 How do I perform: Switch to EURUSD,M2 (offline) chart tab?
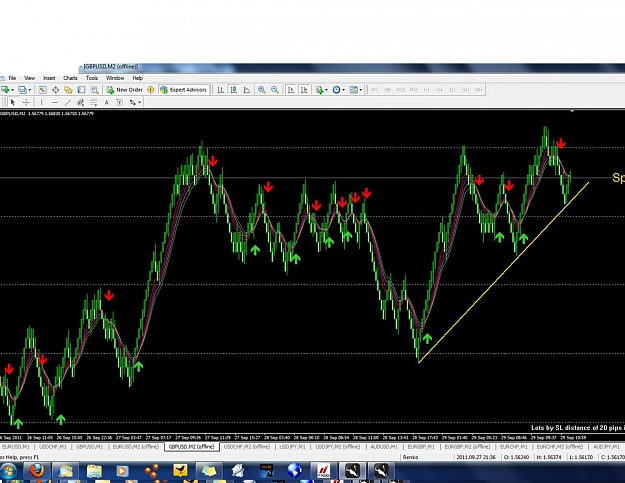[x=136, y=447]
